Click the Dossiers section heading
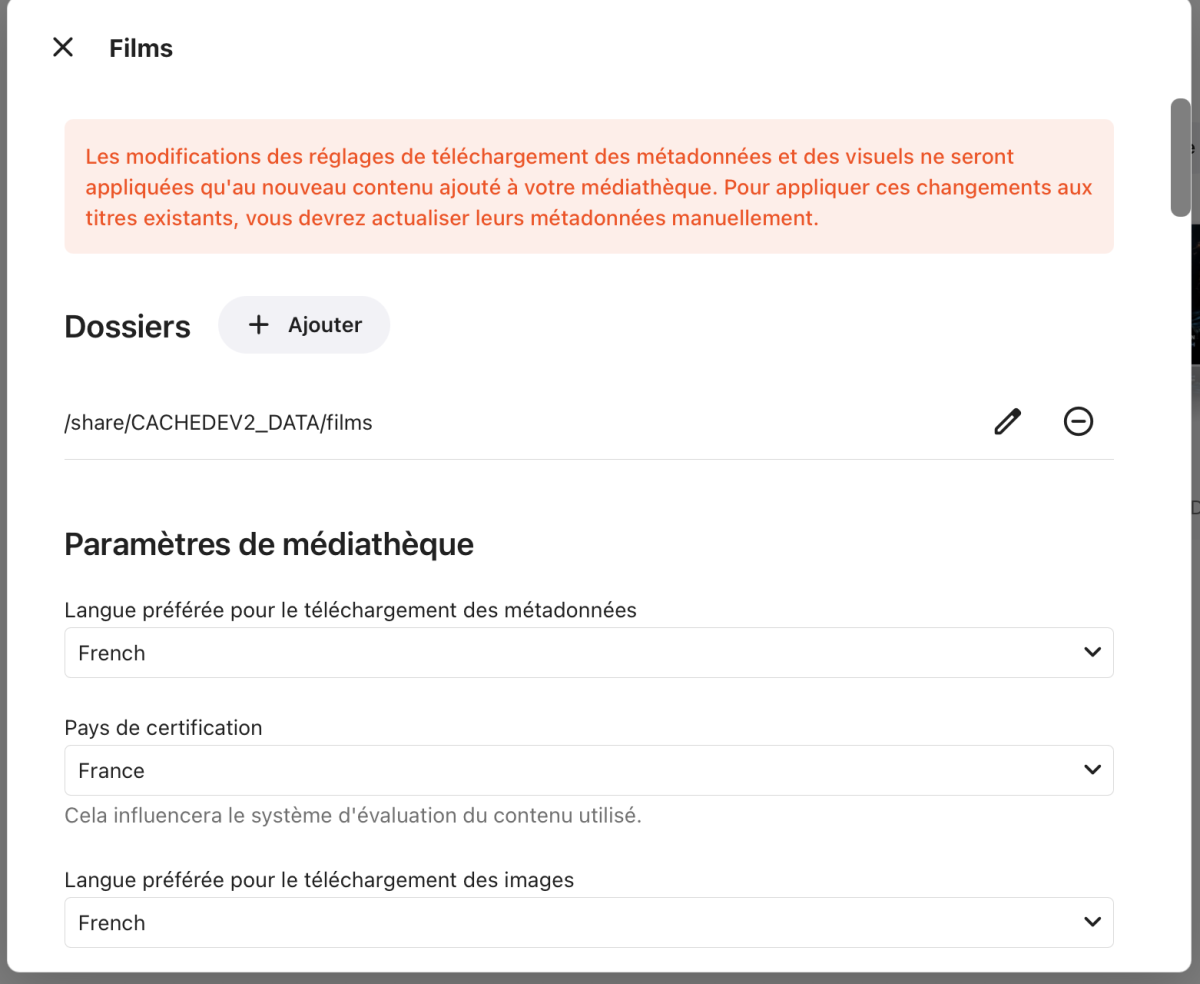 [x=127, y=325]
